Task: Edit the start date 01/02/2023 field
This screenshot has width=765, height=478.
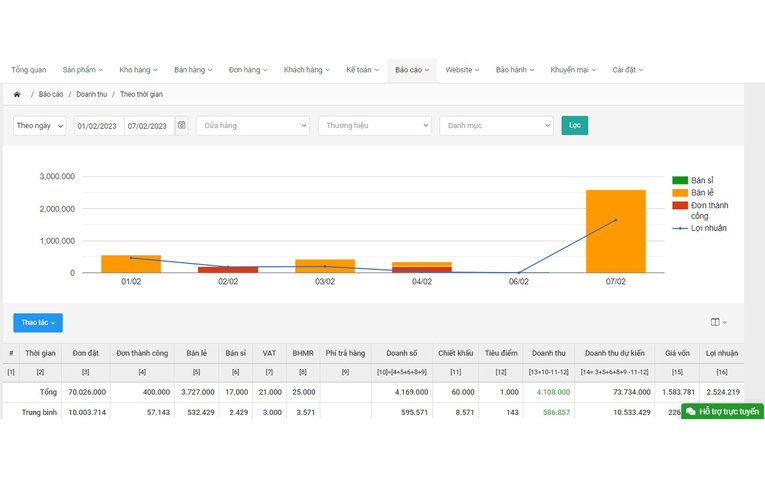Action: pos(99,126)
